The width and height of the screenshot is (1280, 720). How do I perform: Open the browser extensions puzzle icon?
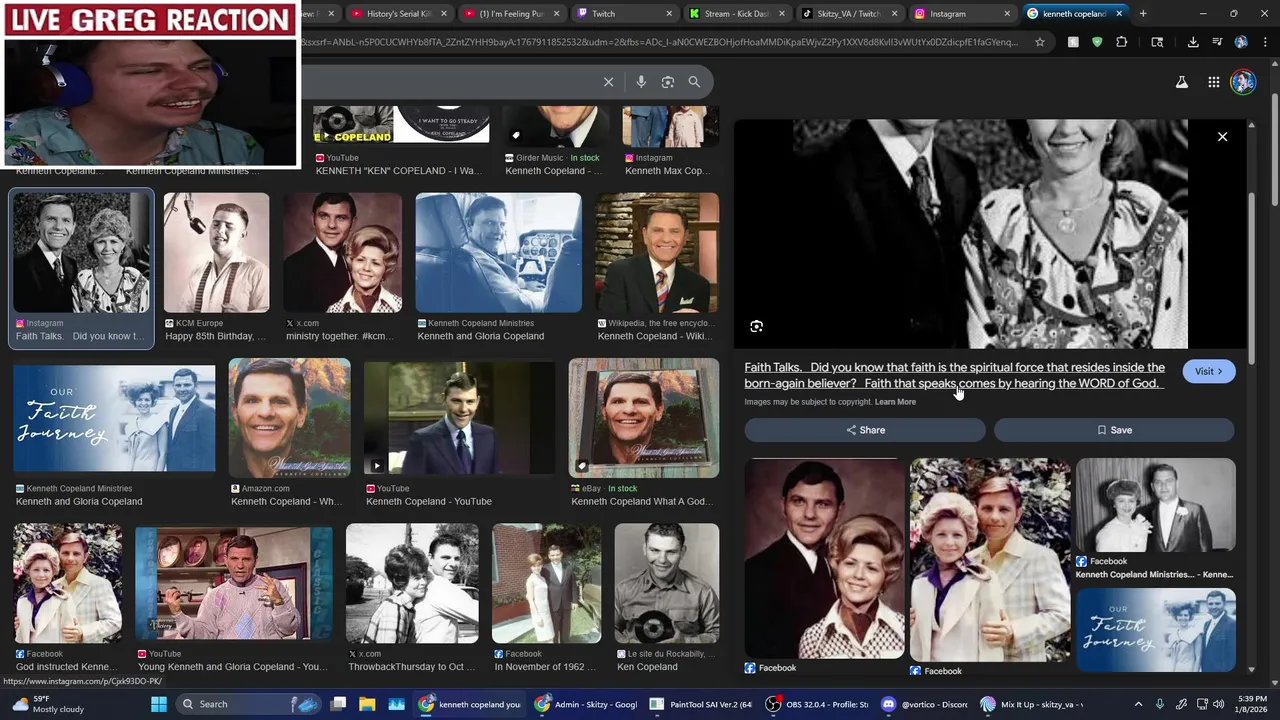[1121, 42]
